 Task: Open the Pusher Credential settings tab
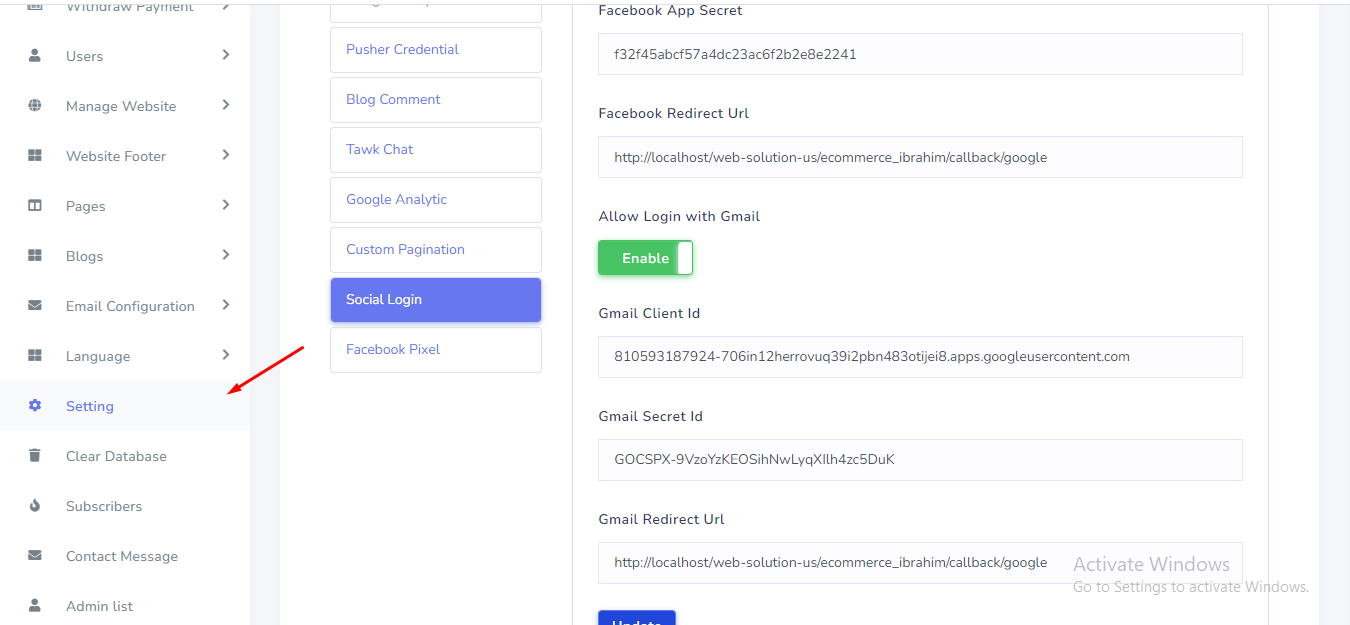pyautogui.click(x=435, y=50)
